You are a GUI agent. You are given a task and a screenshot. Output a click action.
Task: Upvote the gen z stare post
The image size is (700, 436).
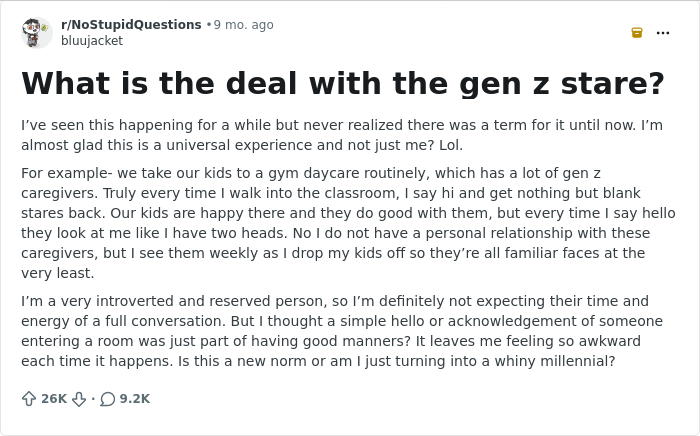[x=29, y=398]
